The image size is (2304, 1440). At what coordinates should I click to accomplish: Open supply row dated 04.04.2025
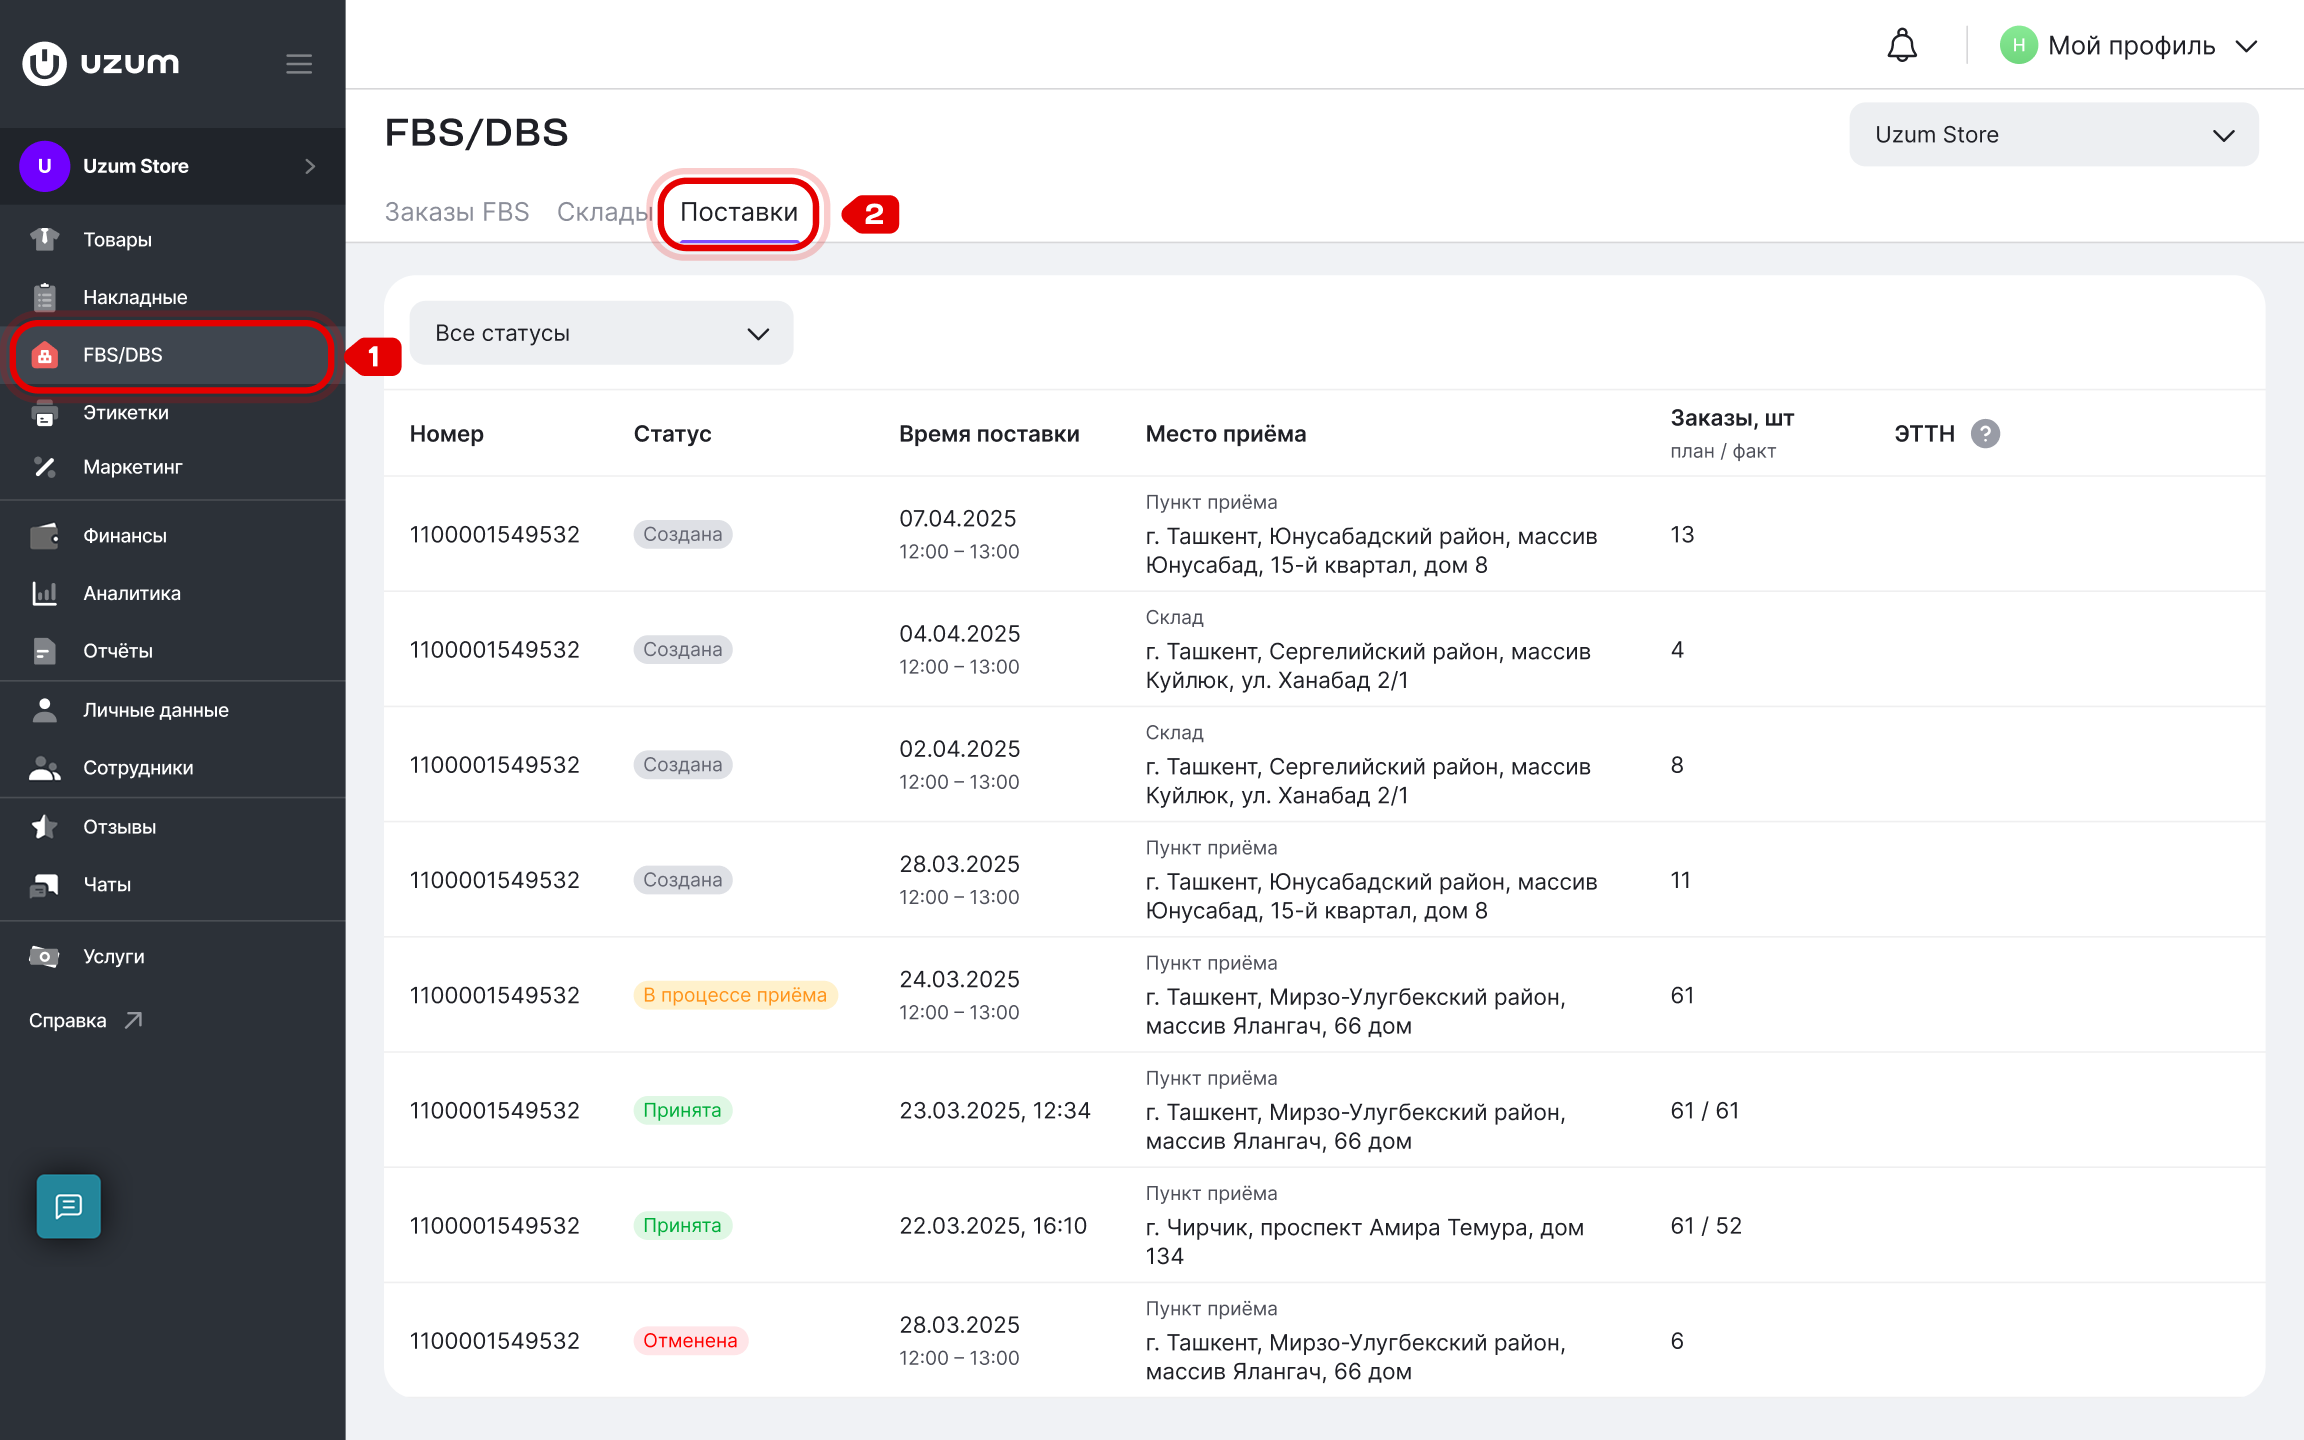point(1324,649)
